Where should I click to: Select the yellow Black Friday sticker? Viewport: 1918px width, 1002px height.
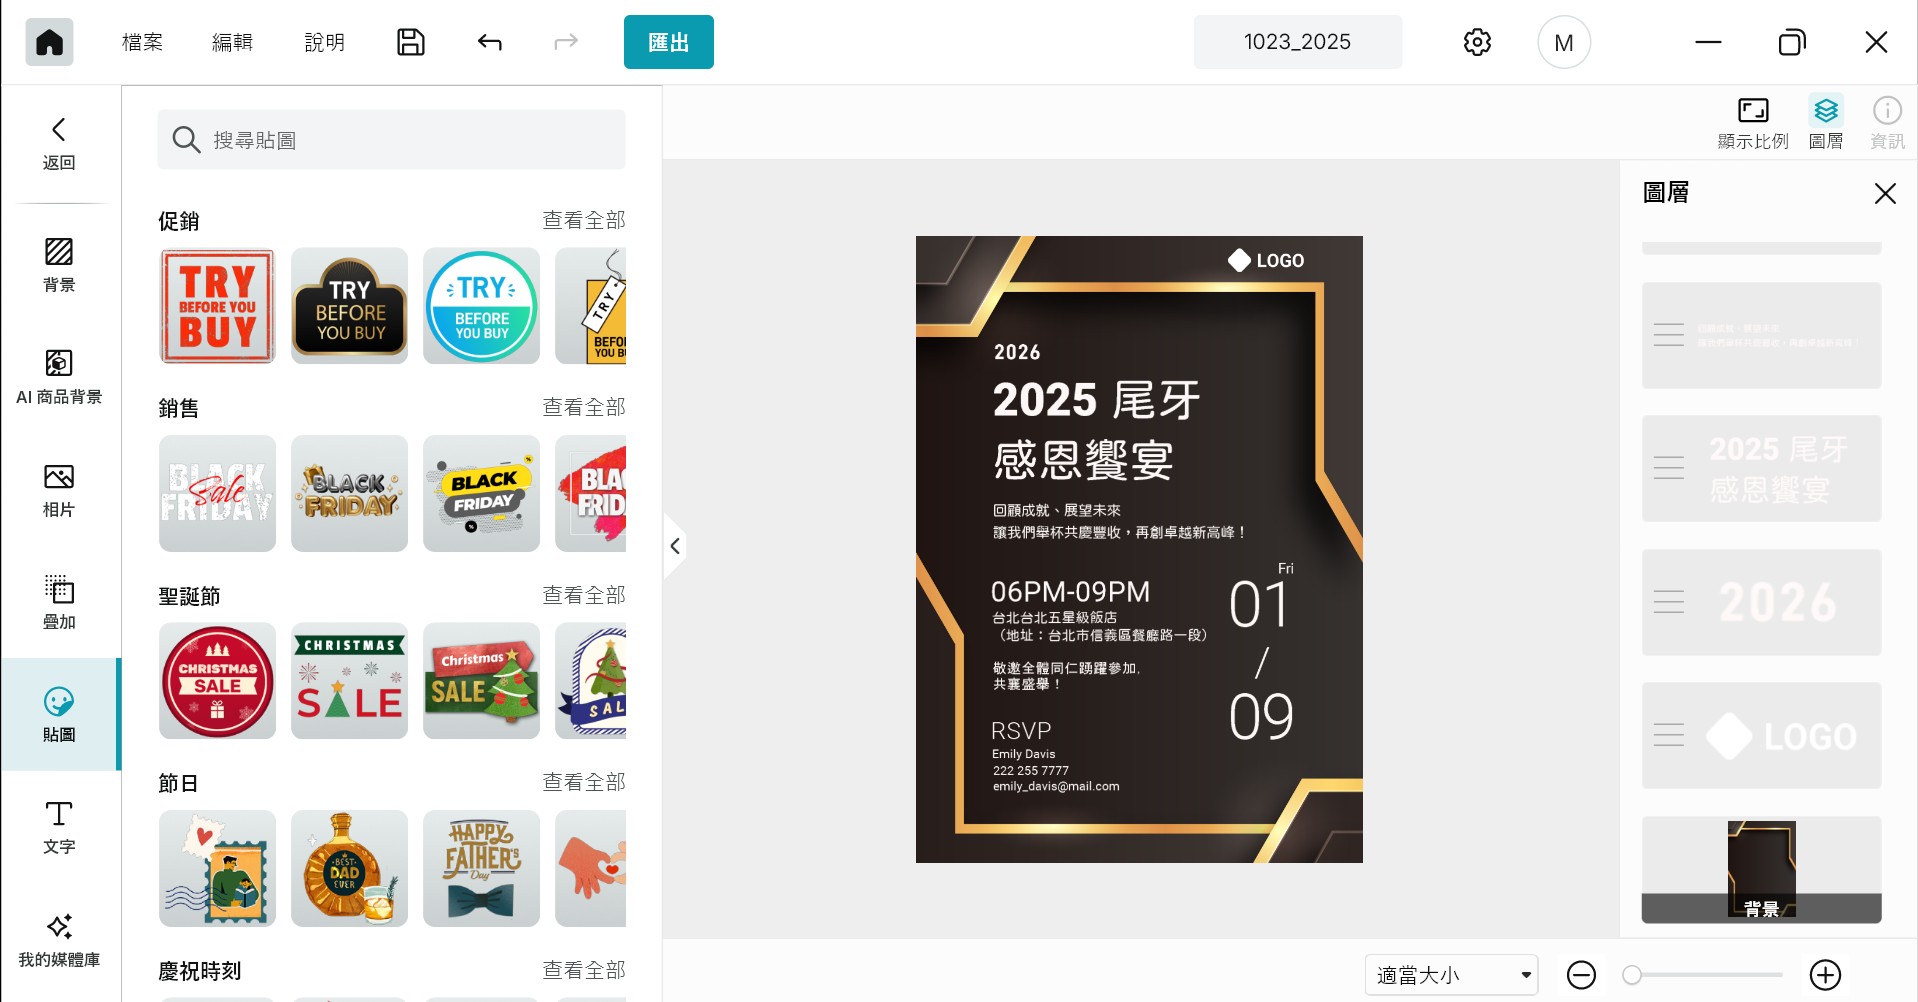[x=481, y=493]
